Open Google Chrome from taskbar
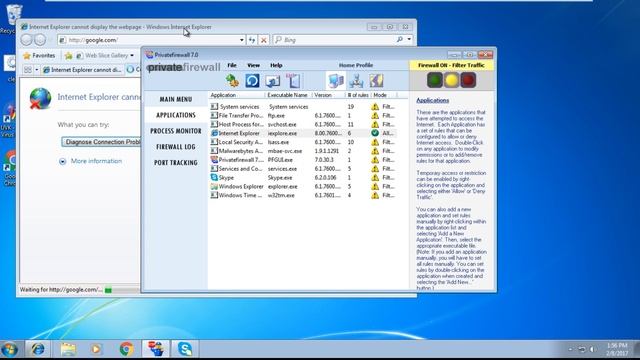Screen dimensions: 640x360 (127, 349)
